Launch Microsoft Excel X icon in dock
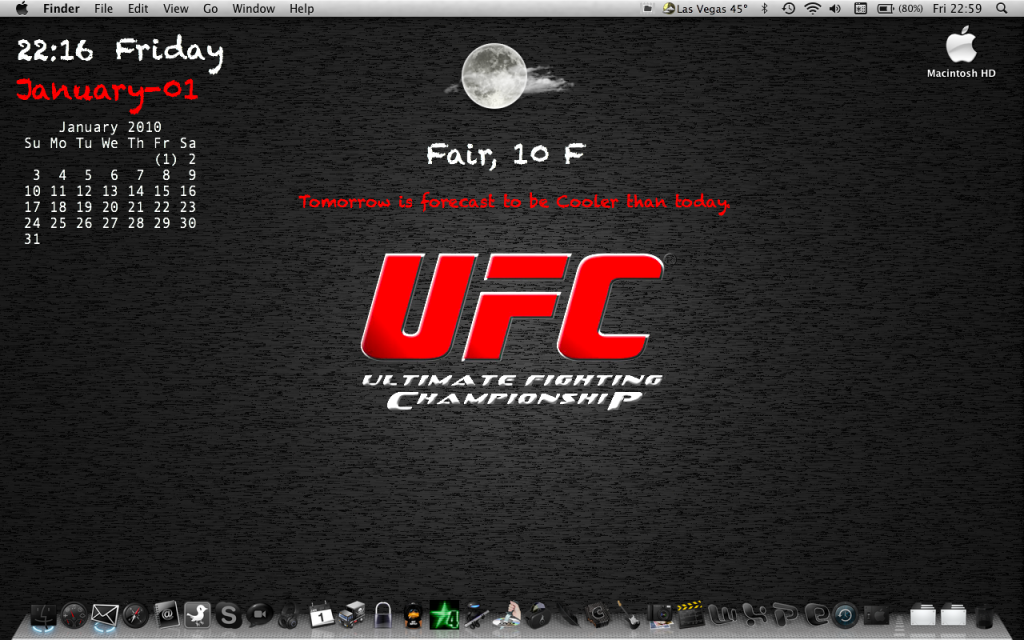The height and width of the screenshot is (640, 1024). (x=754, y=615)
